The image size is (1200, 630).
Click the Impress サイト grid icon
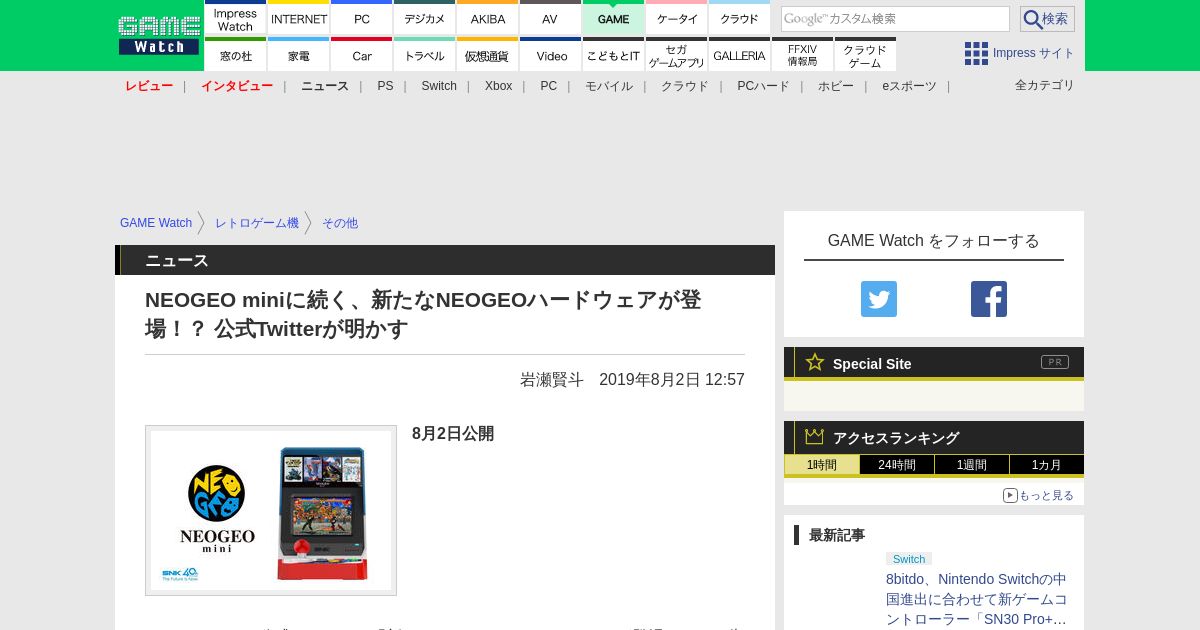tap(976, 53)
